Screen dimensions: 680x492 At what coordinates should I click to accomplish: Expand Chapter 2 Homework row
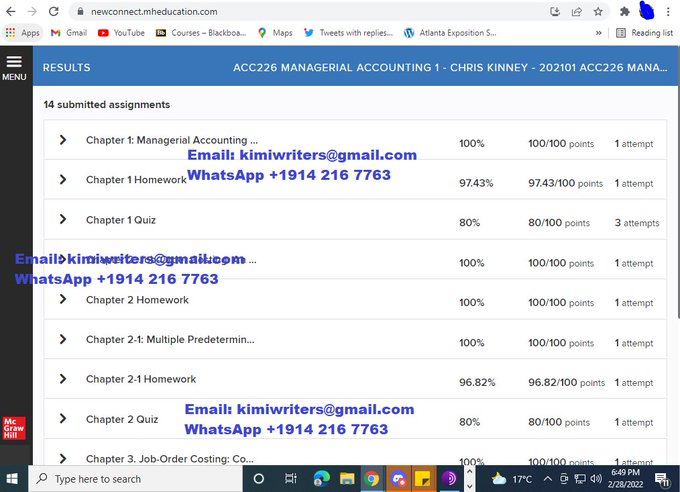point(63,299)
